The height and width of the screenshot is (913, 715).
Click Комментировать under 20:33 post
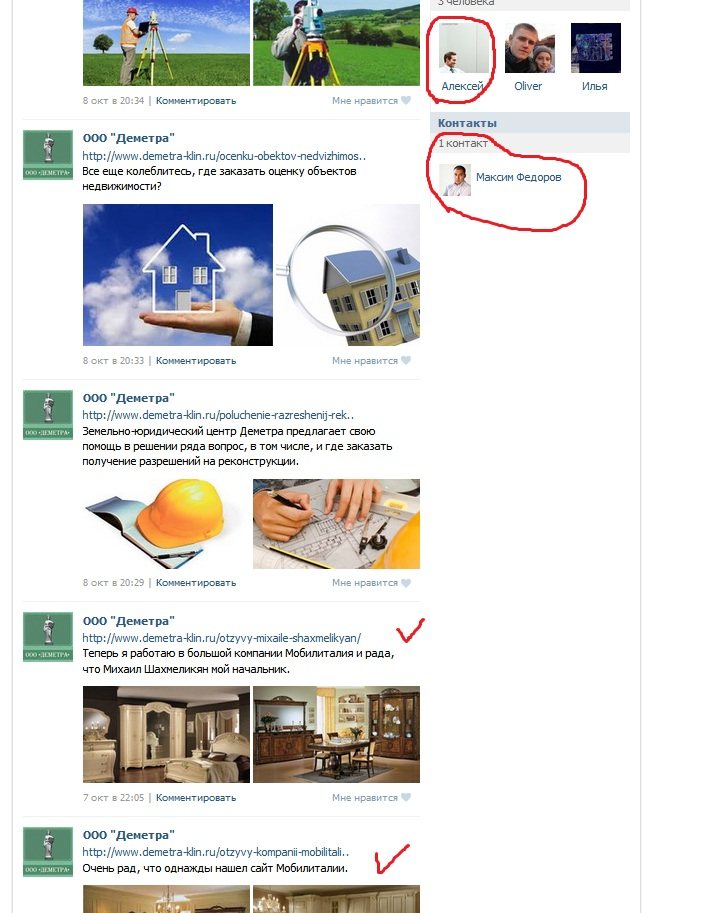196,361
